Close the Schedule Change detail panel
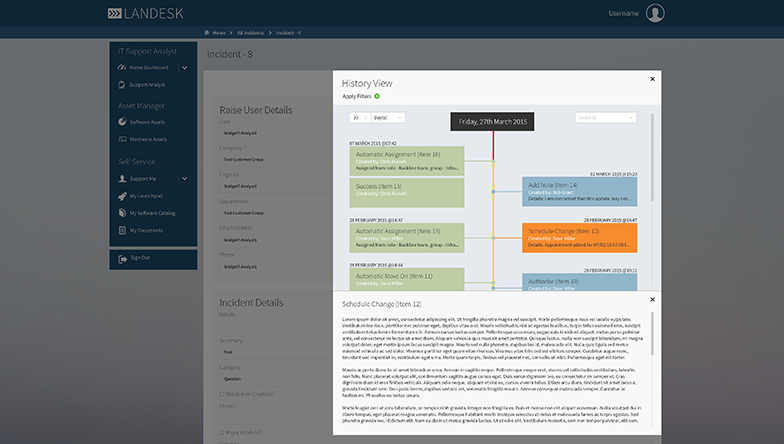Image resolution: width=784 pixels, height=444 pixels. coord(653,298)
